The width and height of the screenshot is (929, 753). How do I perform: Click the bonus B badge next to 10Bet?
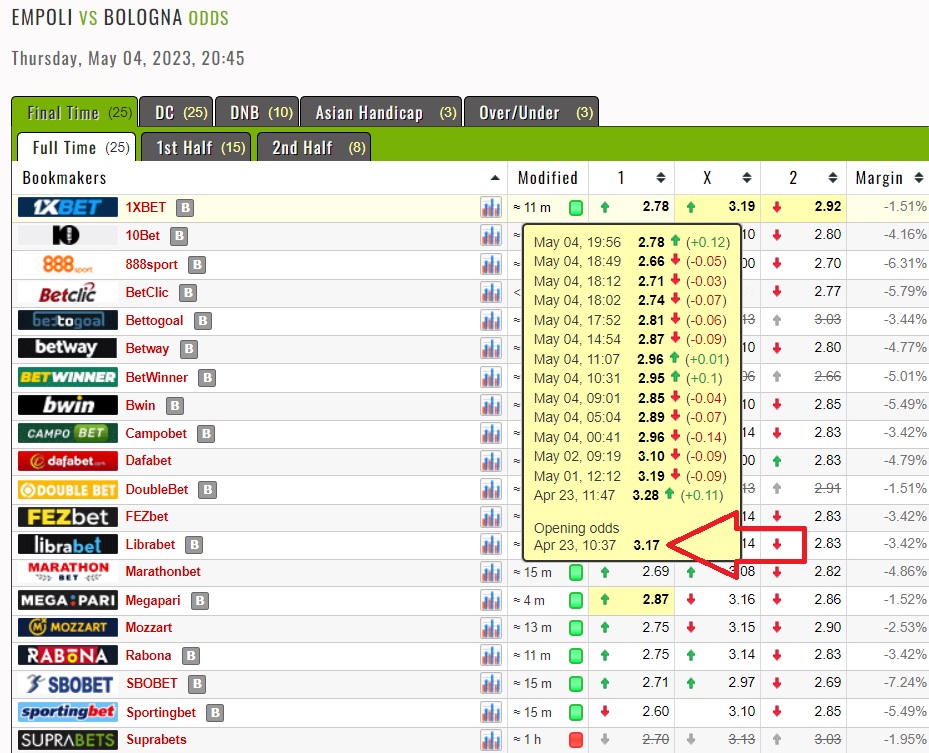[x=179, y=236]
